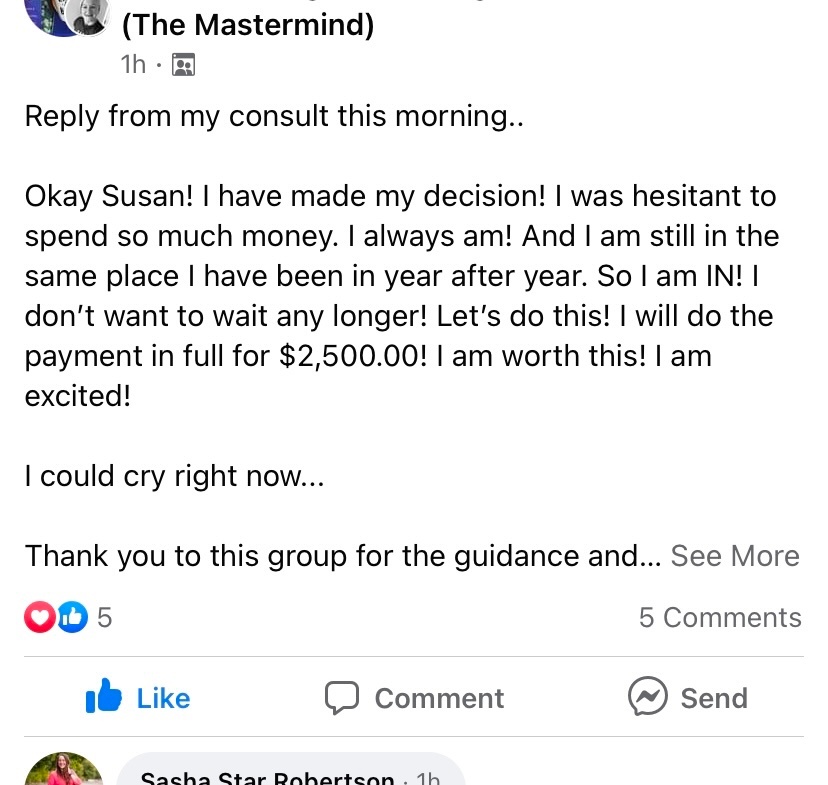The width and height of the screenshot is (828, 785).
Task: Tap the Send button label
Action: 714,698
